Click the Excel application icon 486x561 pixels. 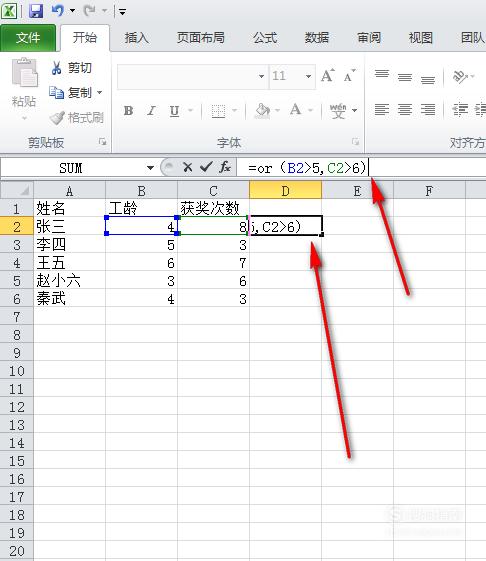(9, 11)
